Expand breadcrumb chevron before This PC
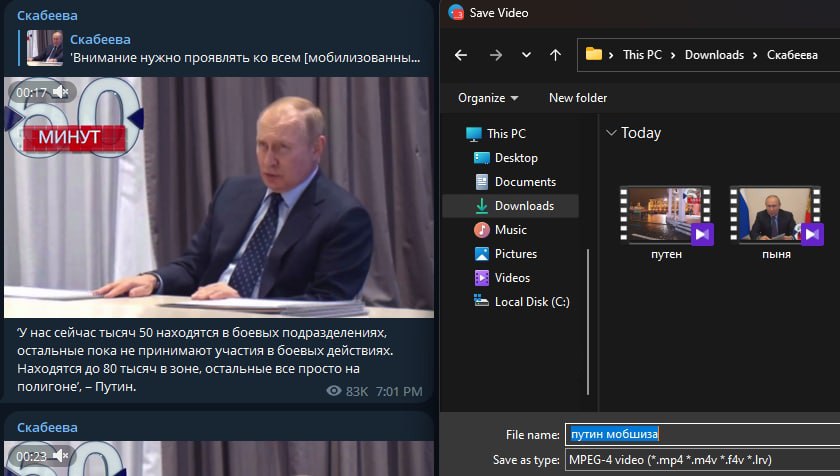840x476 pixels. point(611,55)
